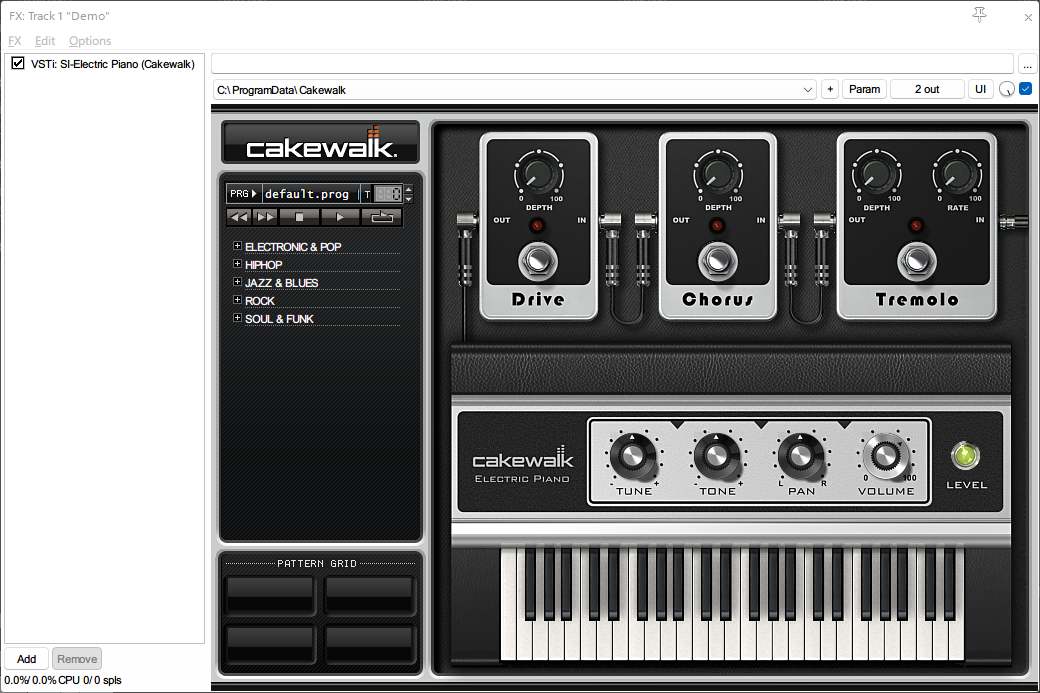Click the Add FX button
This screenshot has width=1040, height=693.
click(x=27, y=659)
